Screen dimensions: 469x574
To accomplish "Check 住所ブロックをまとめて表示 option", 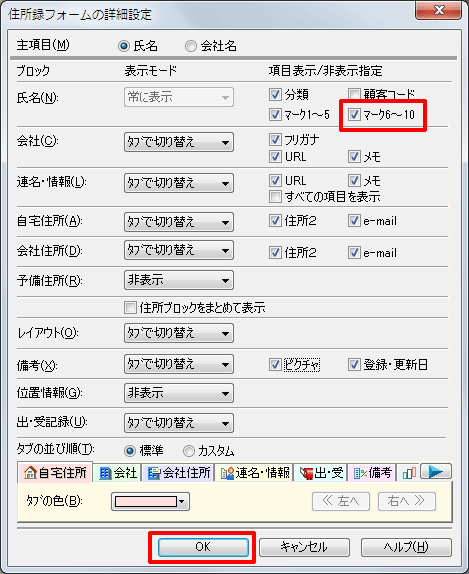I will (x=130, y=308).
